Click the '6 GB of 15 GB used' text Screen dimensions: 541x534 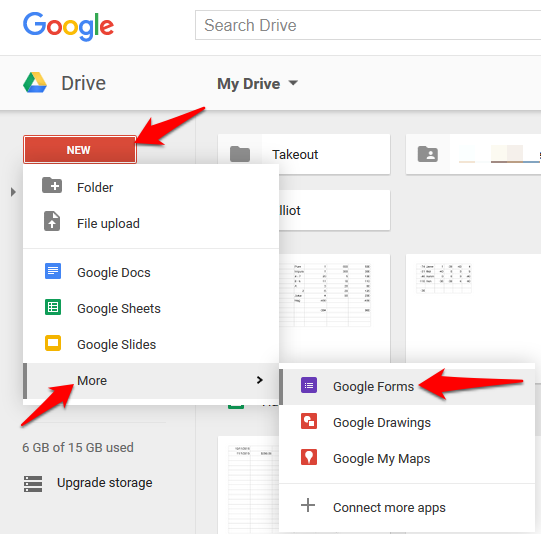click(78, 447)
